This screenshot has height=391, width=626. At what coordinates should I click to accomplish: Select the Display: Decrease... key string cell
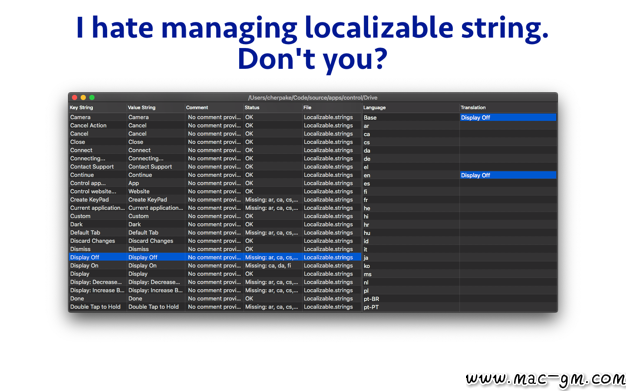click(97, 282)
